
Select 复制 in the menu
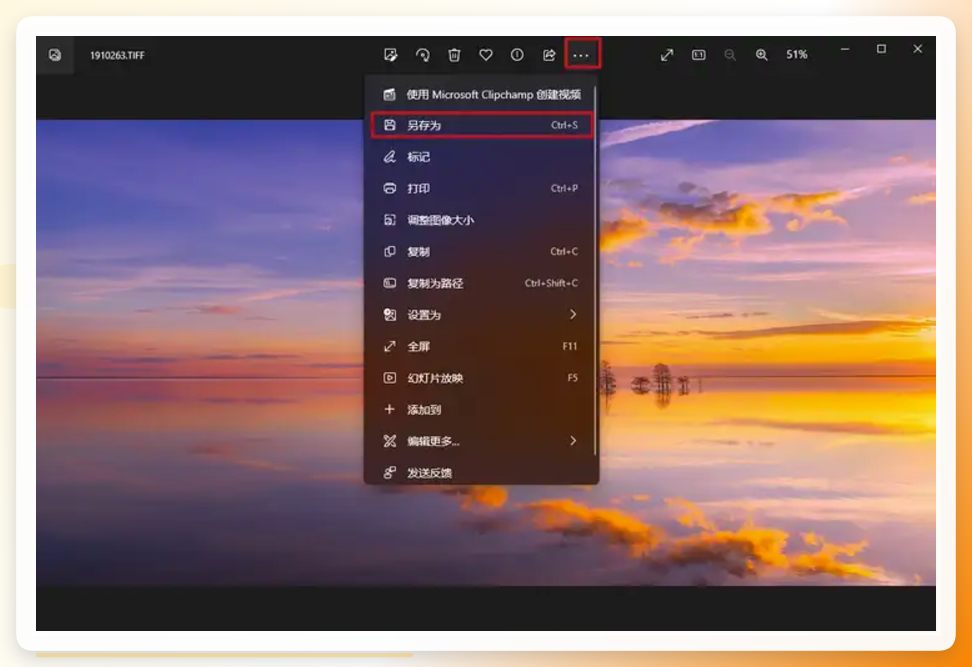[x=481, y=252]
